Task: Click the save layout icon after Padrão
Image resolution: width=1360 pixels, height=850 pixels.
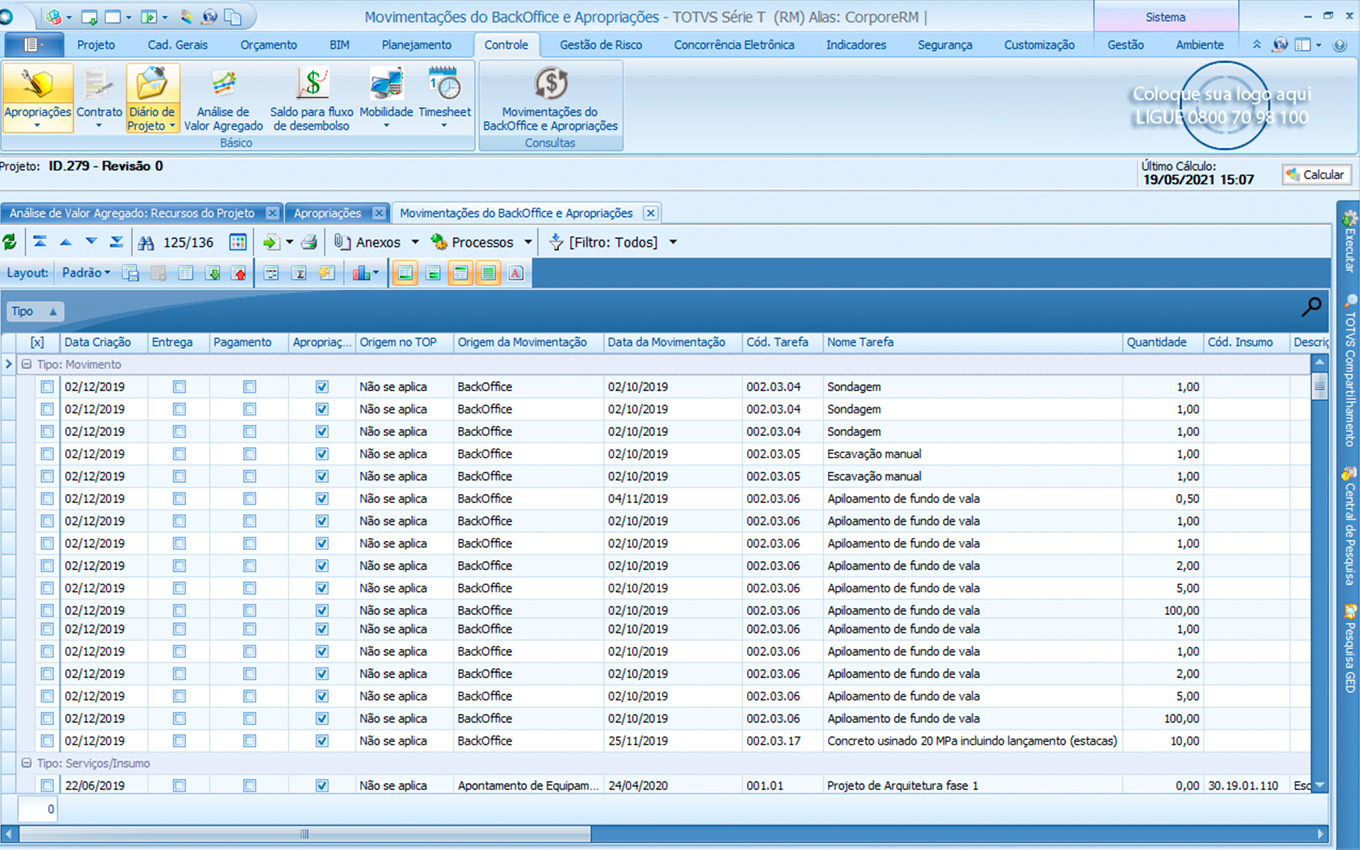Action: (x=130, y=273)
